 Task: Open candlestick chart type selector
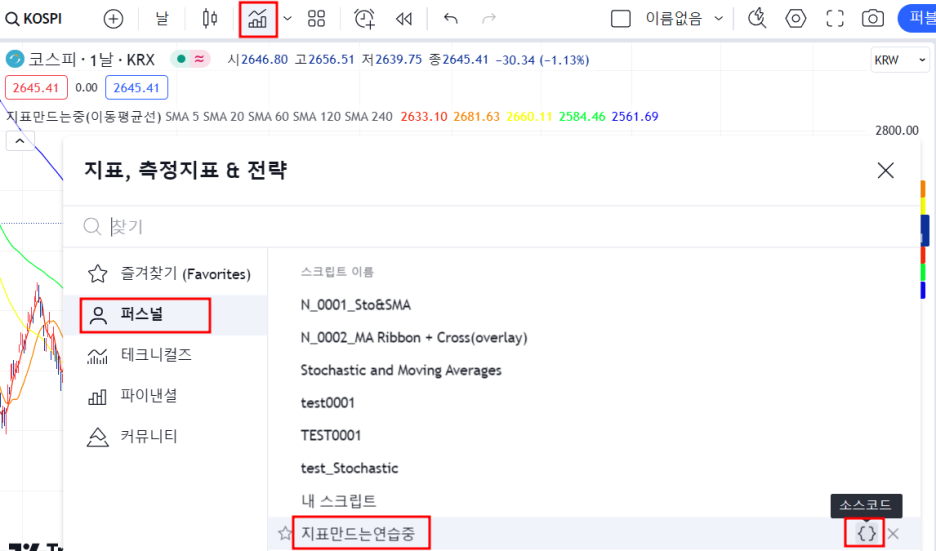click(210, 19)
